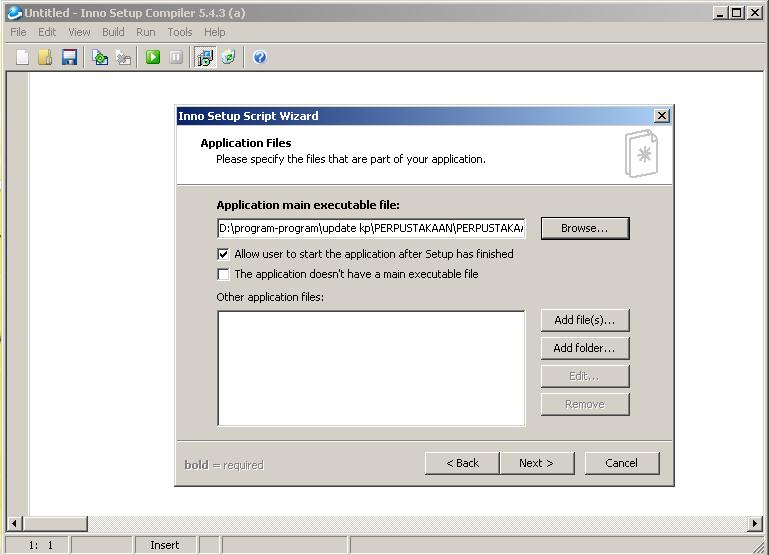Compile the script using the toolbar icon

click(100, 57)
